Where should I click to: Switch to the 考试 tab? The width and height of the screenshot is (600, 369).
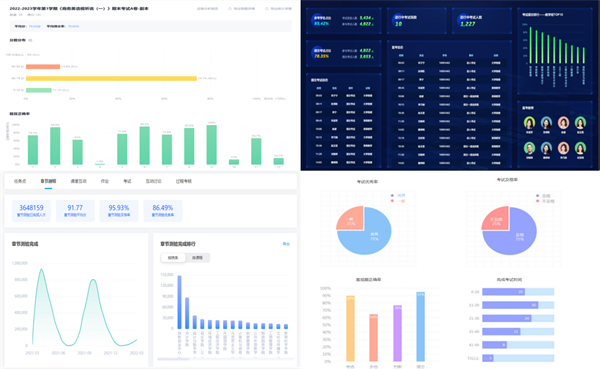[x=127, y=181]
